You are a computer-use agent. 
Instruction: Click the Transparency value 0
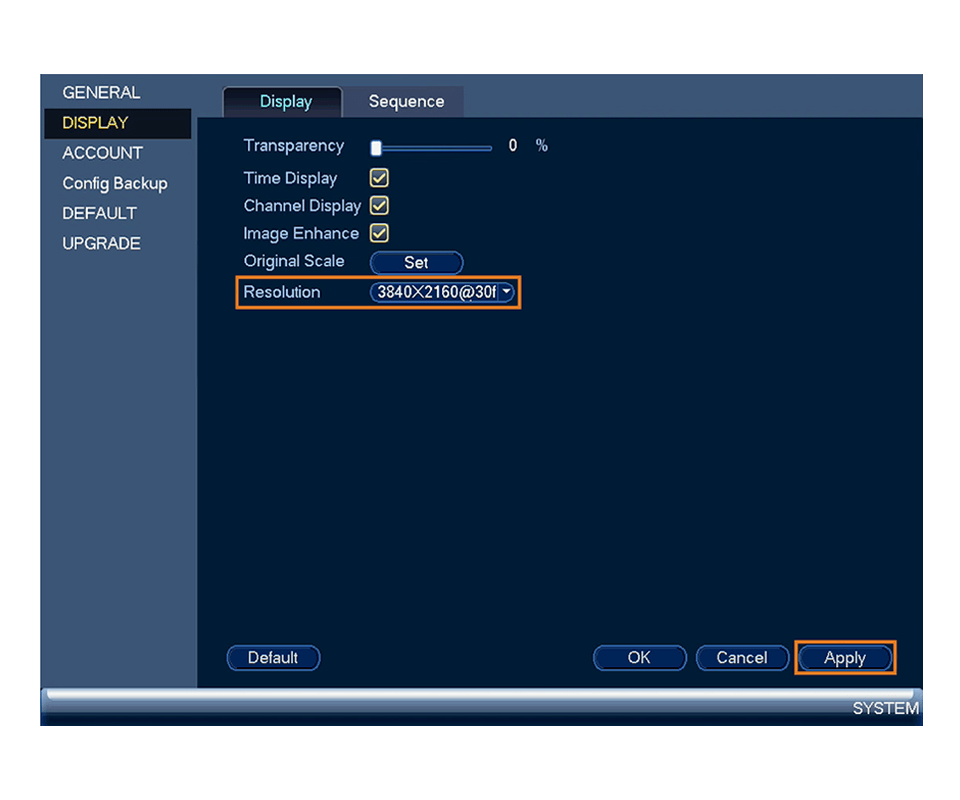pyautogui.click(x=512, y=146)
